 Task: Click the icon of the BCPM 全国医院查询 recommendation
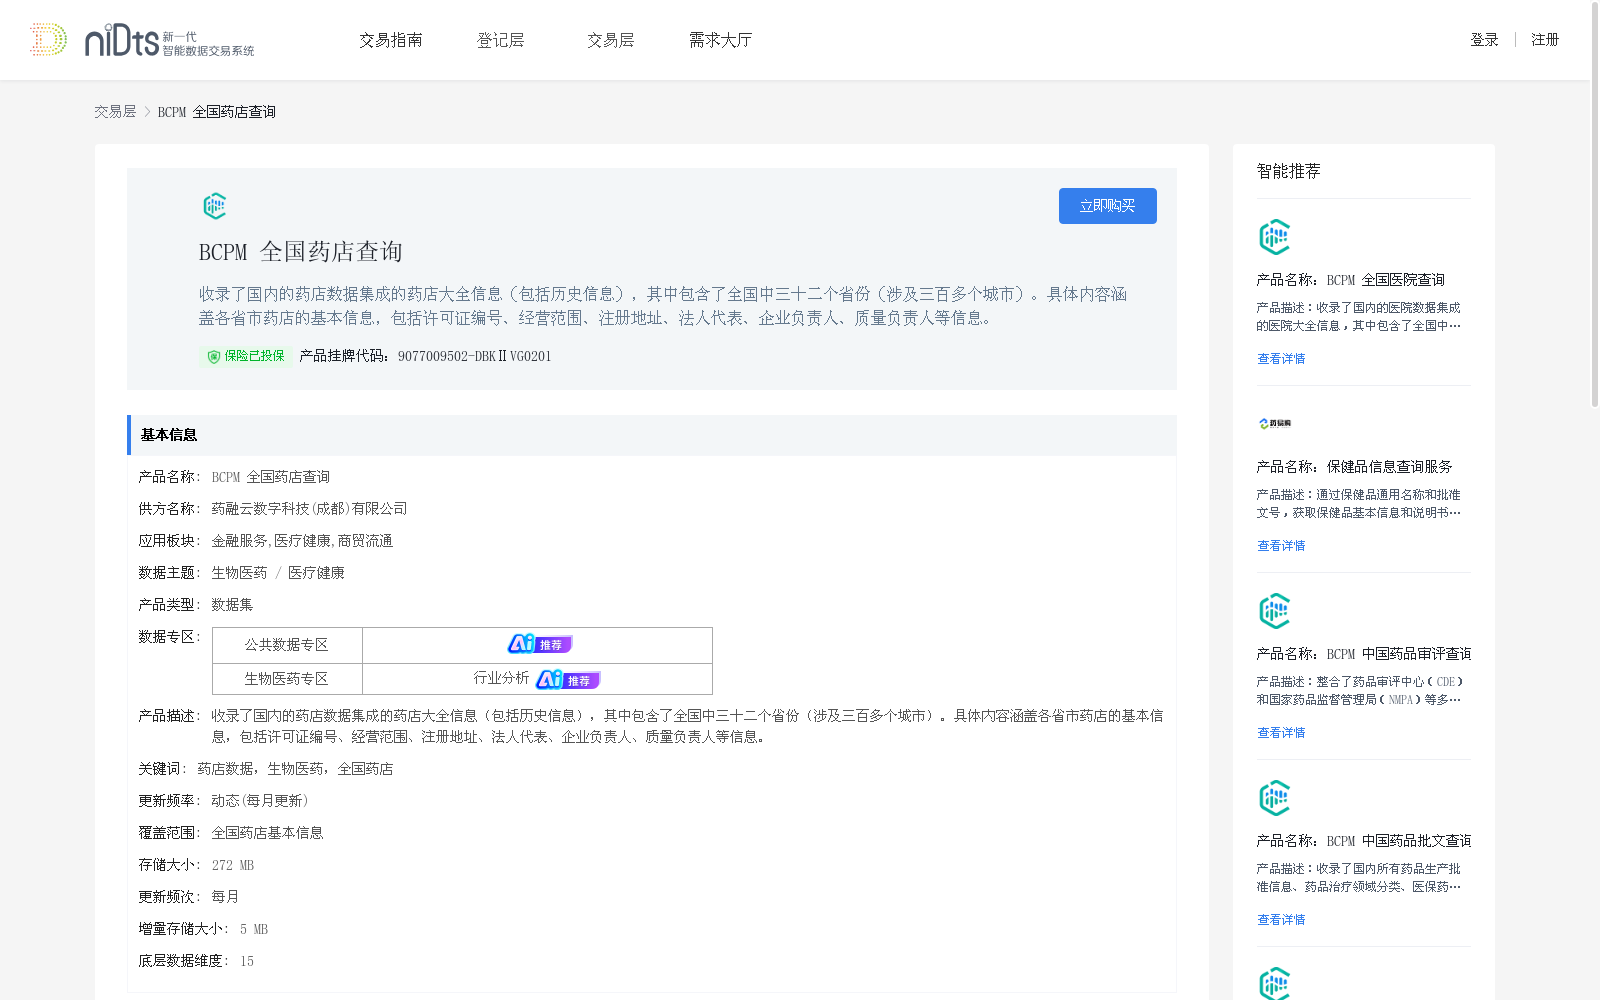click(1274, 237)
